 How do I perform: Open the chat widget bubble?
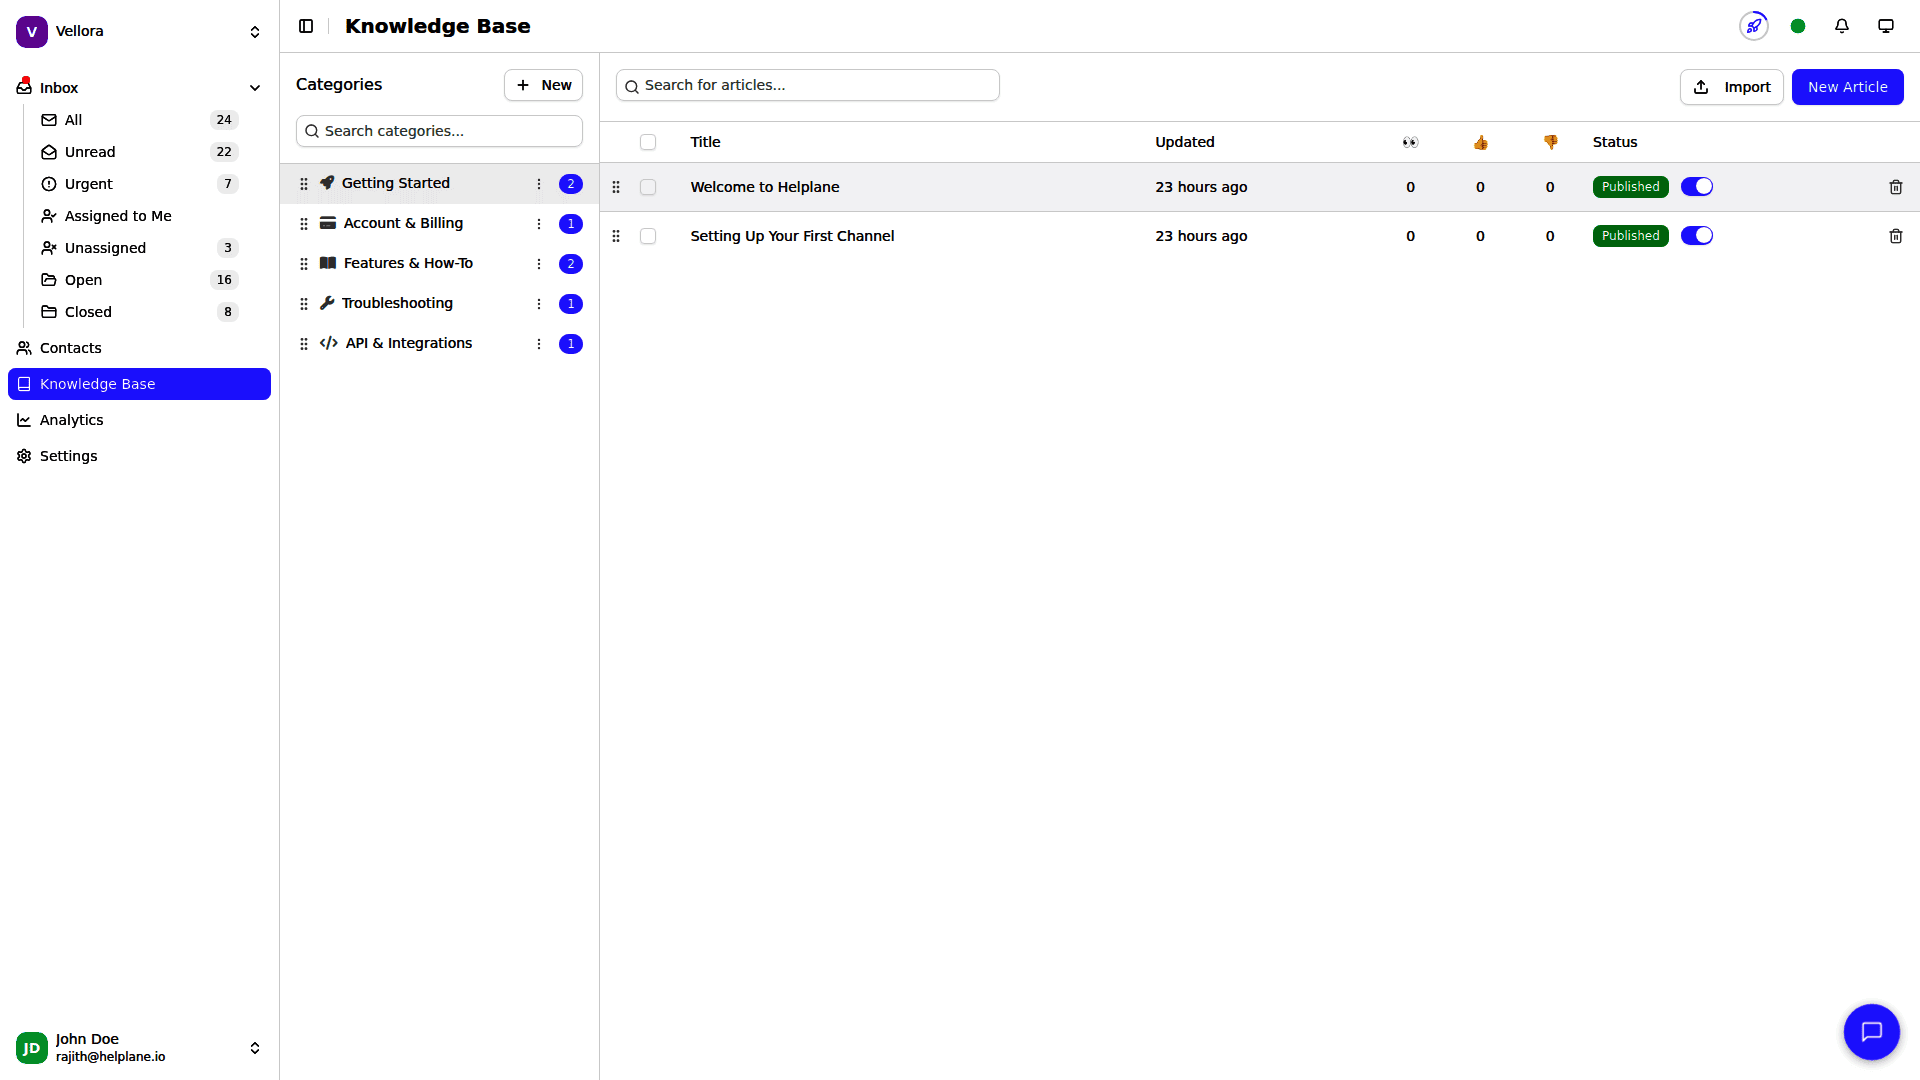1871,1031
